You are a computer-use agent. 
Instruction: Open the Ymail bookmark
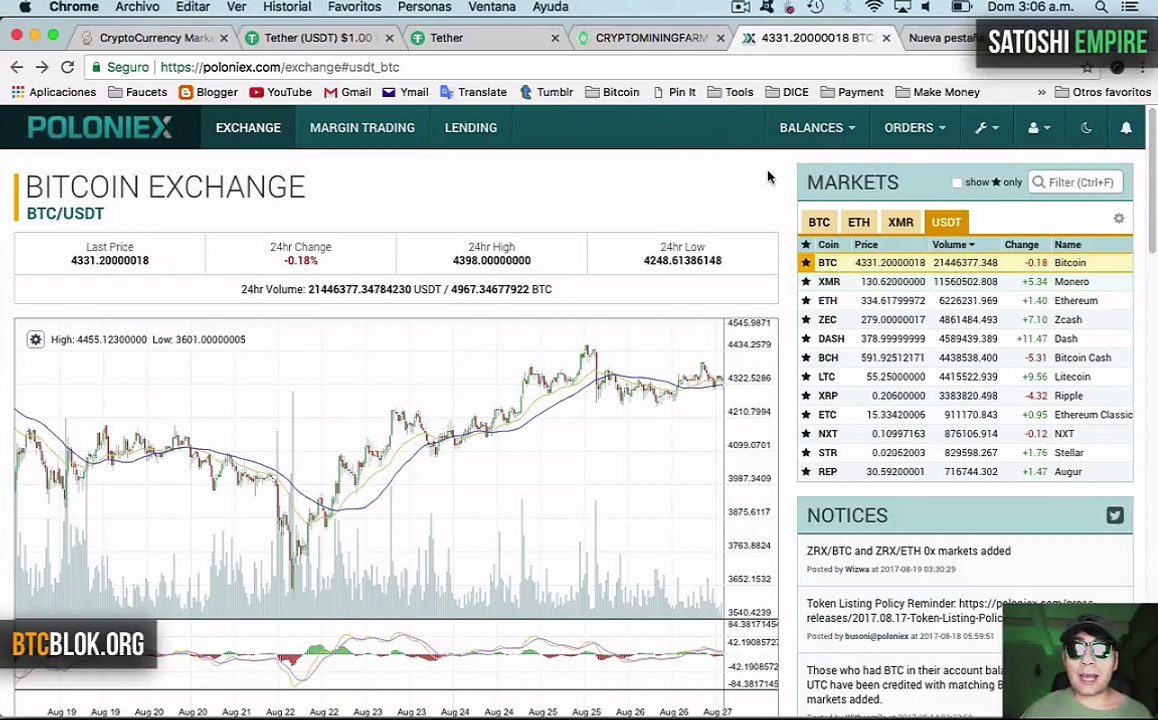point(405,92)
